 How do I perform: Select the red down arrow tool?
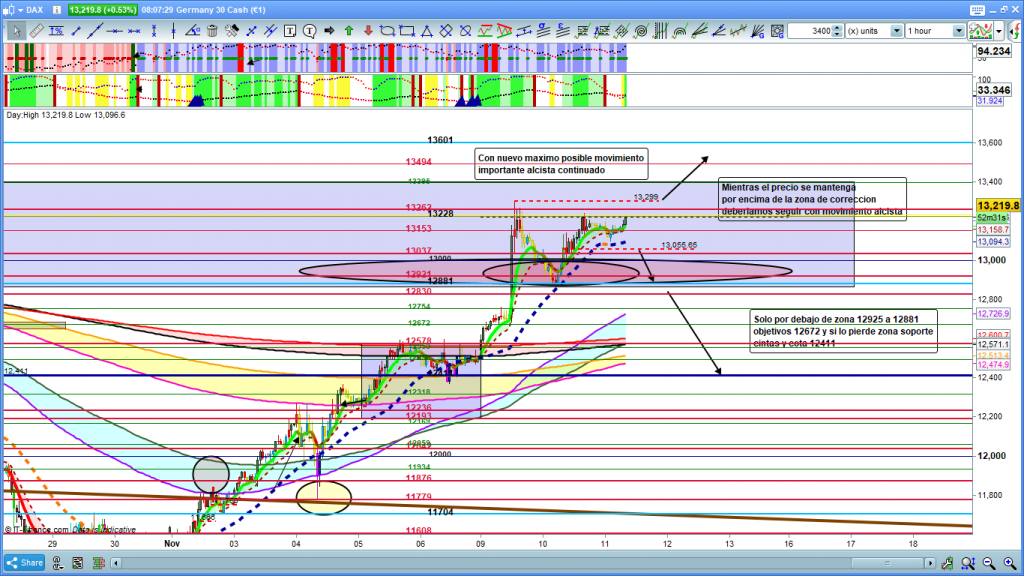tap(368, 31)
